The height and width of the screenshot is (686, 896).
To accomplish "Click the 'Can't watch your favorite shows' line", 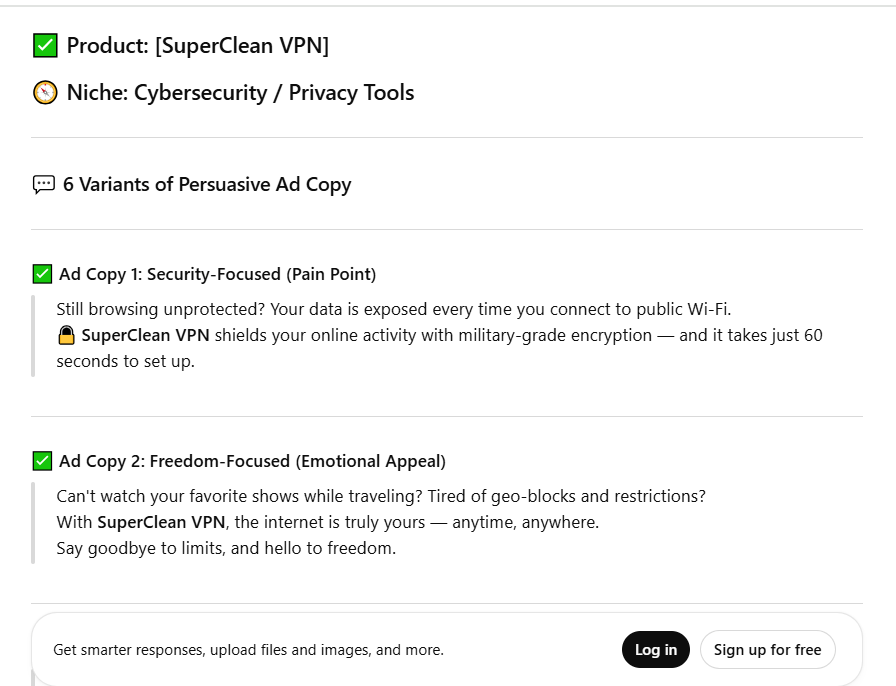I will 380,496.
